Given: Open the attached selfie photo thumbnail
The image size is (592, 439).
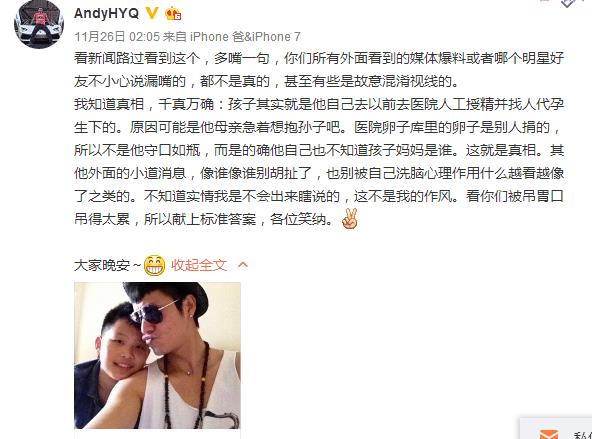Looking at the screenshot, I should 157,355.
